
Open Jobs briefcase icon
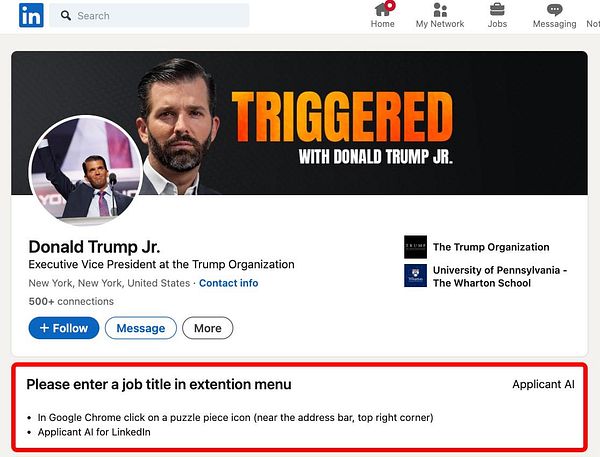pos(497,10)
